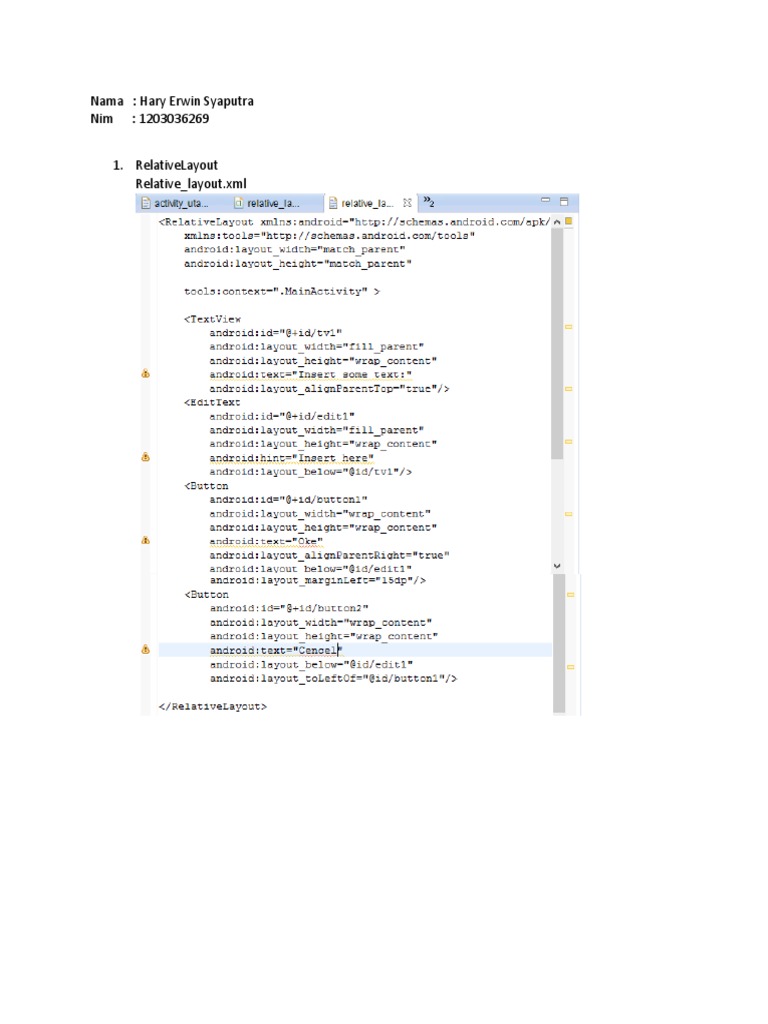
Task: Click android:id="@+id/button2" line
Action: [x=289, y=608]
